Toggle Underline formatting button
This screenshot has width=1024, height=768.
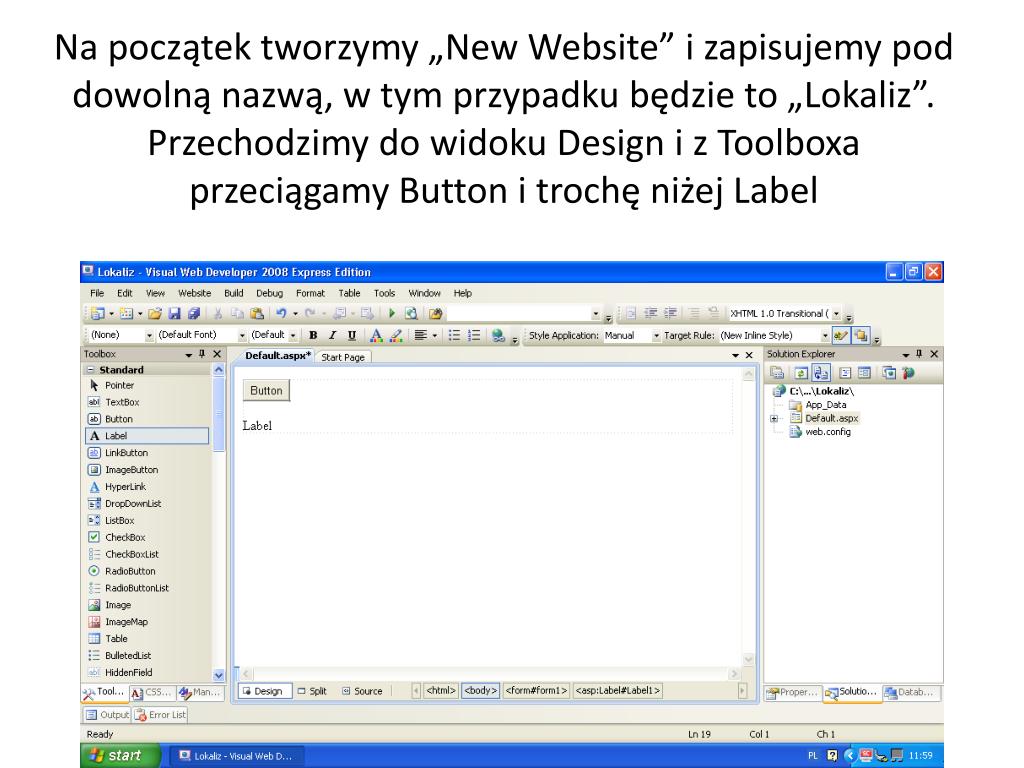(352, 335)
